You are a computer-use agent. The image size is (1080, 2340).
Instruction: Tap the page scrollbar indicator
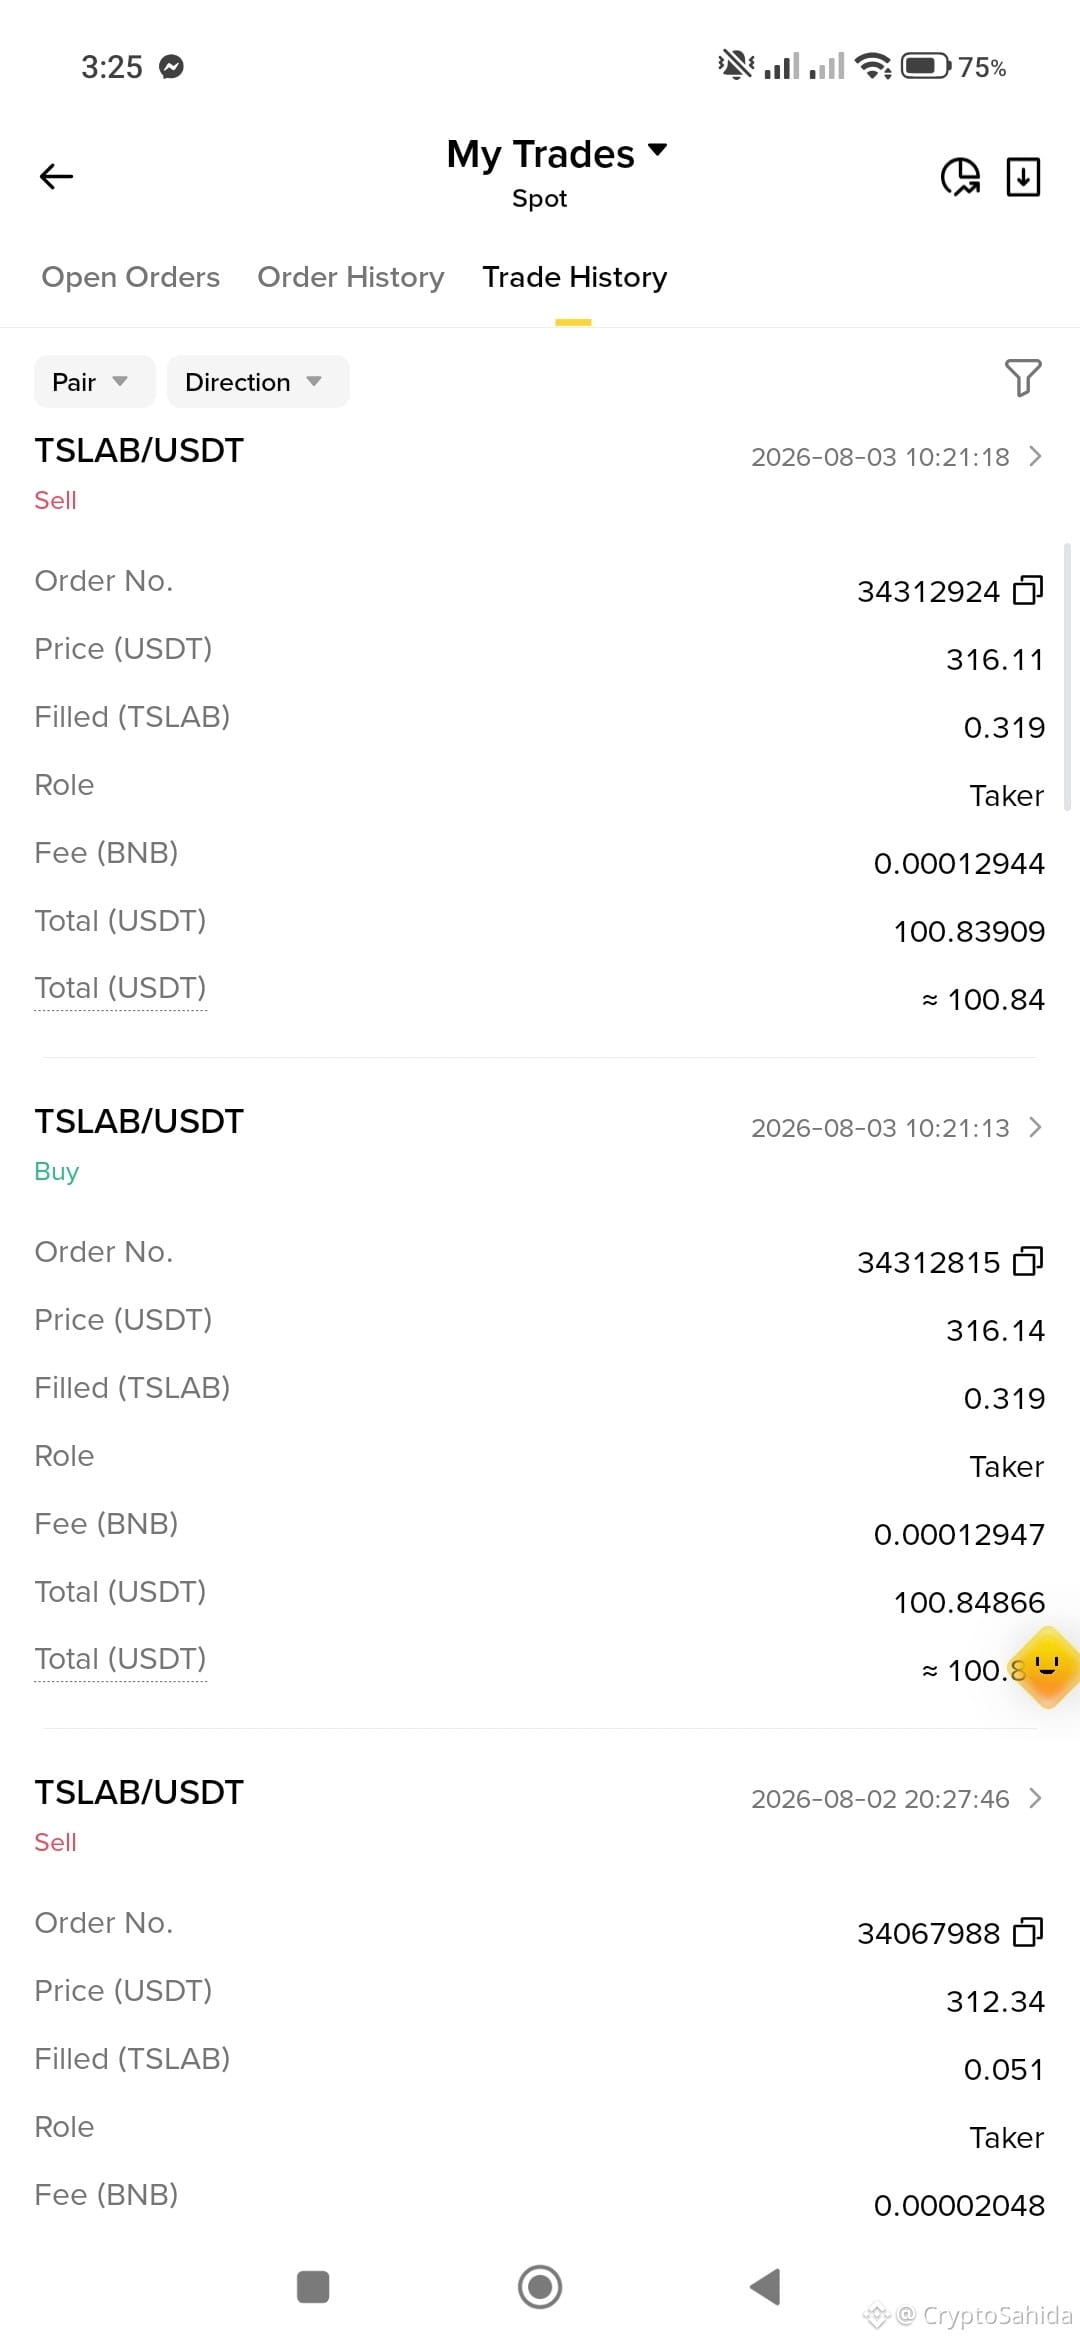(1068, 676)
